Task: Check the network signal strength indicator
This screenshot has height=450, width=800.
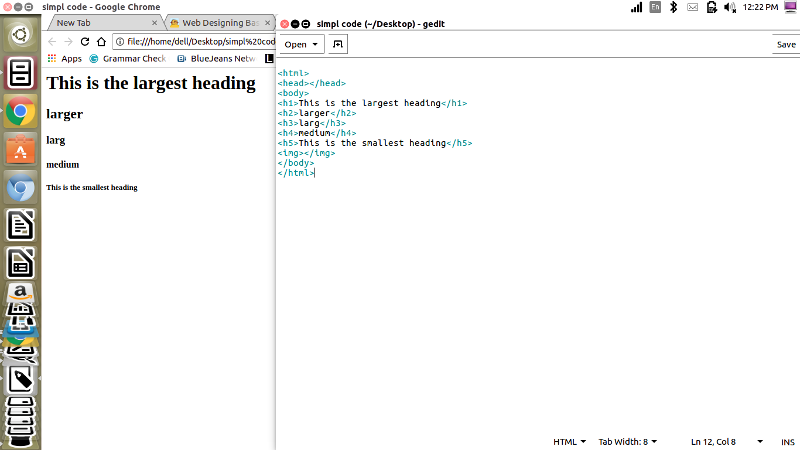Action: pyautogui.click(x=636, y=7)
